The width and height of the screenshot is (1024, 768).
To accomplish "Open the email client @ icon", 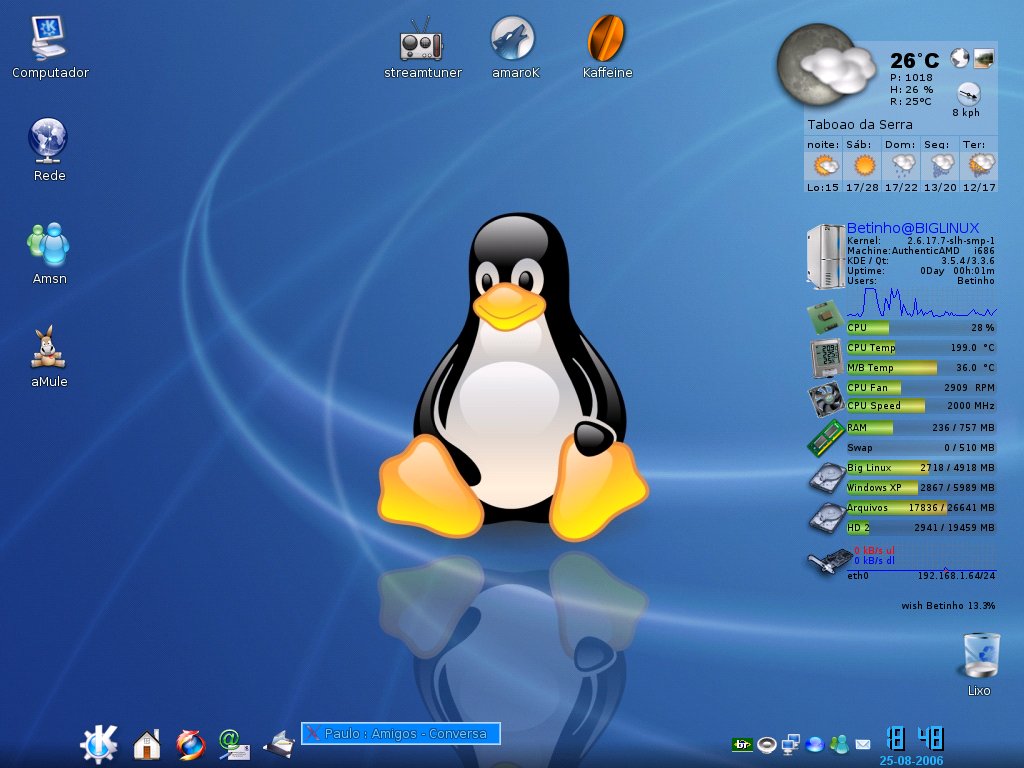I will point(234,744).
